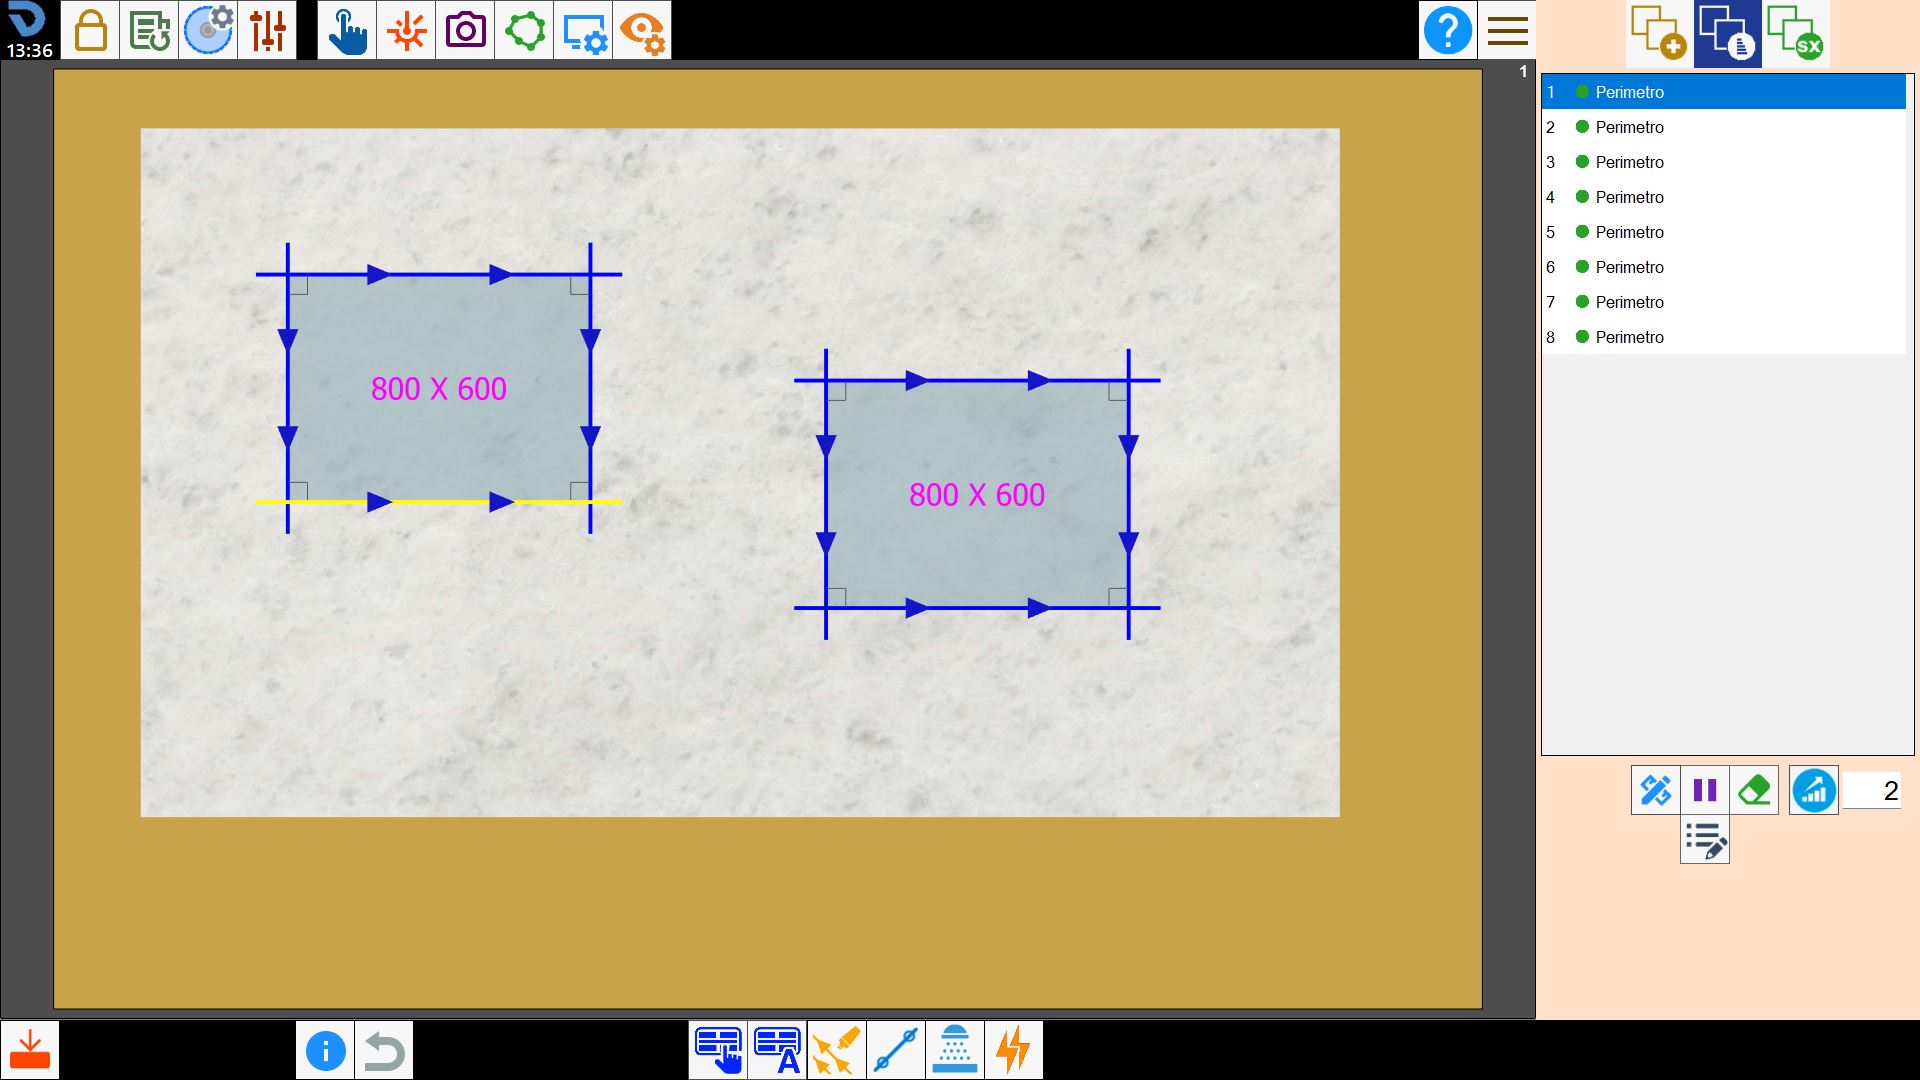
Task: Click the green eraser tool
Action: click(1754, 791)
